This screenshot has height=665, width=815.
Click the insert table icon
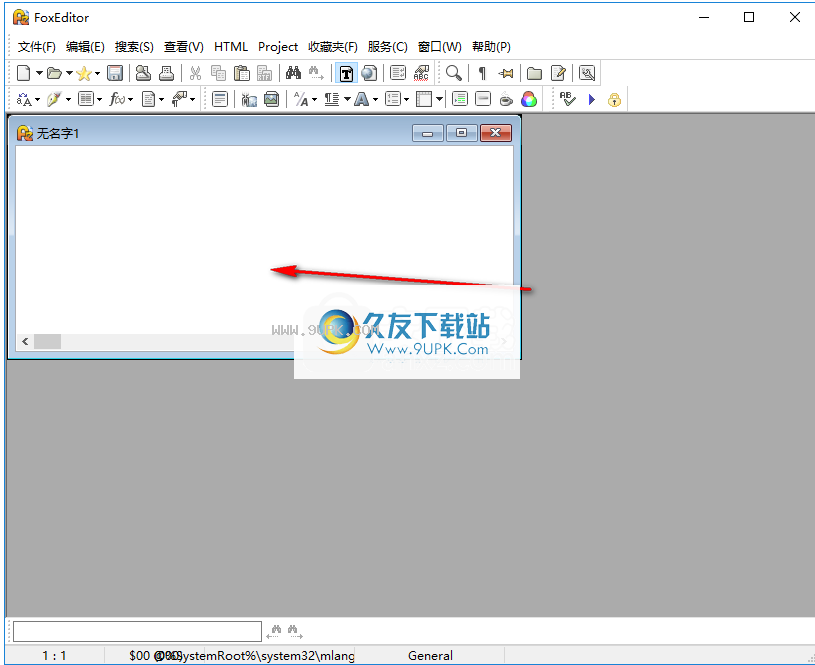point(424,99)
